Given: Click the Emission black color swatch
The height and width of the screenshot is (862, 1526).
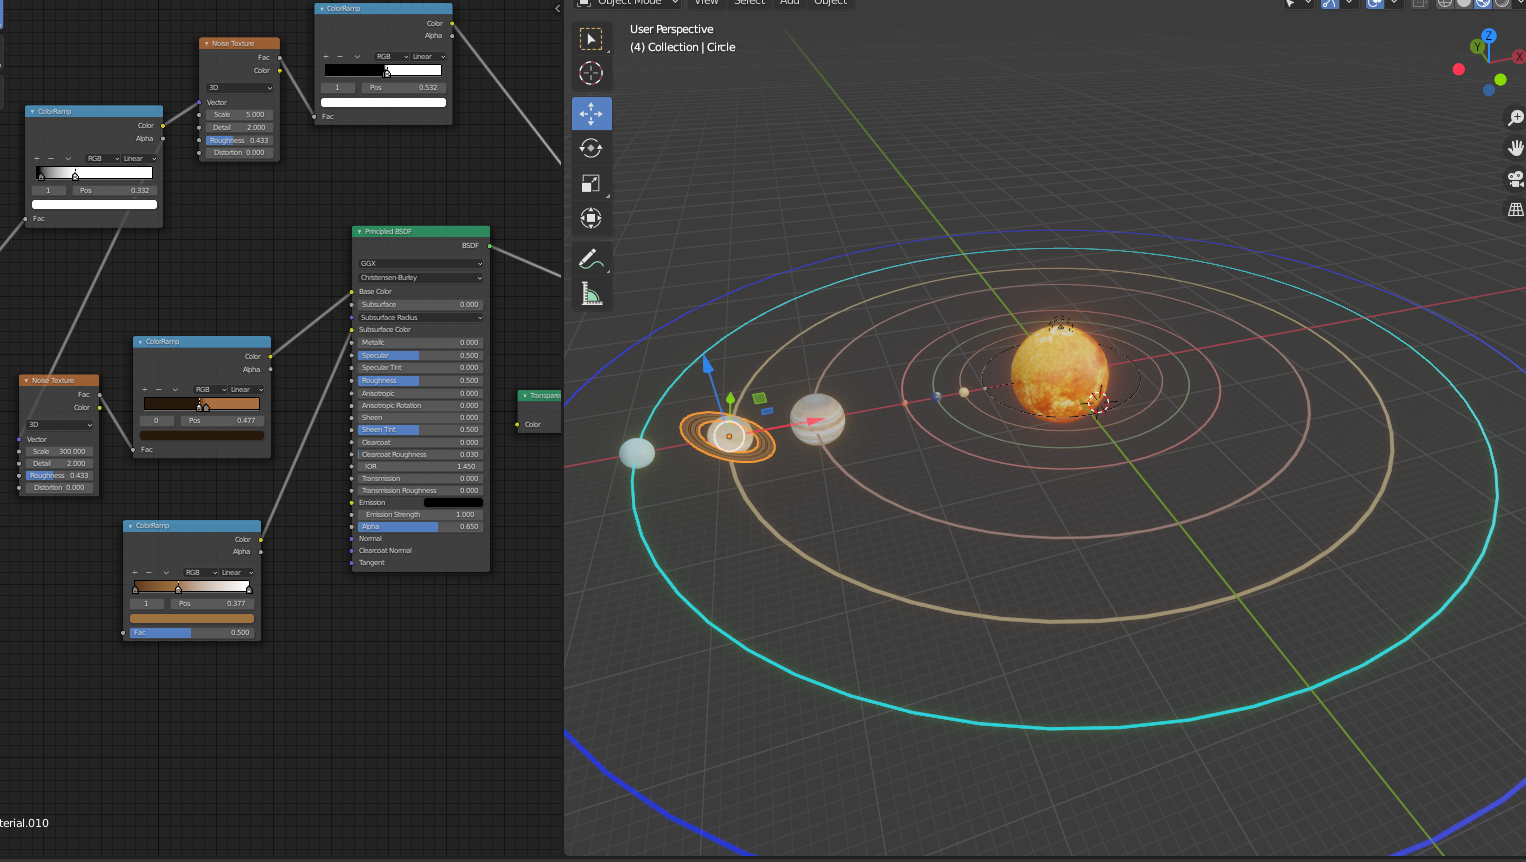Looking at the screenshot, I should [x=453, y=502].
